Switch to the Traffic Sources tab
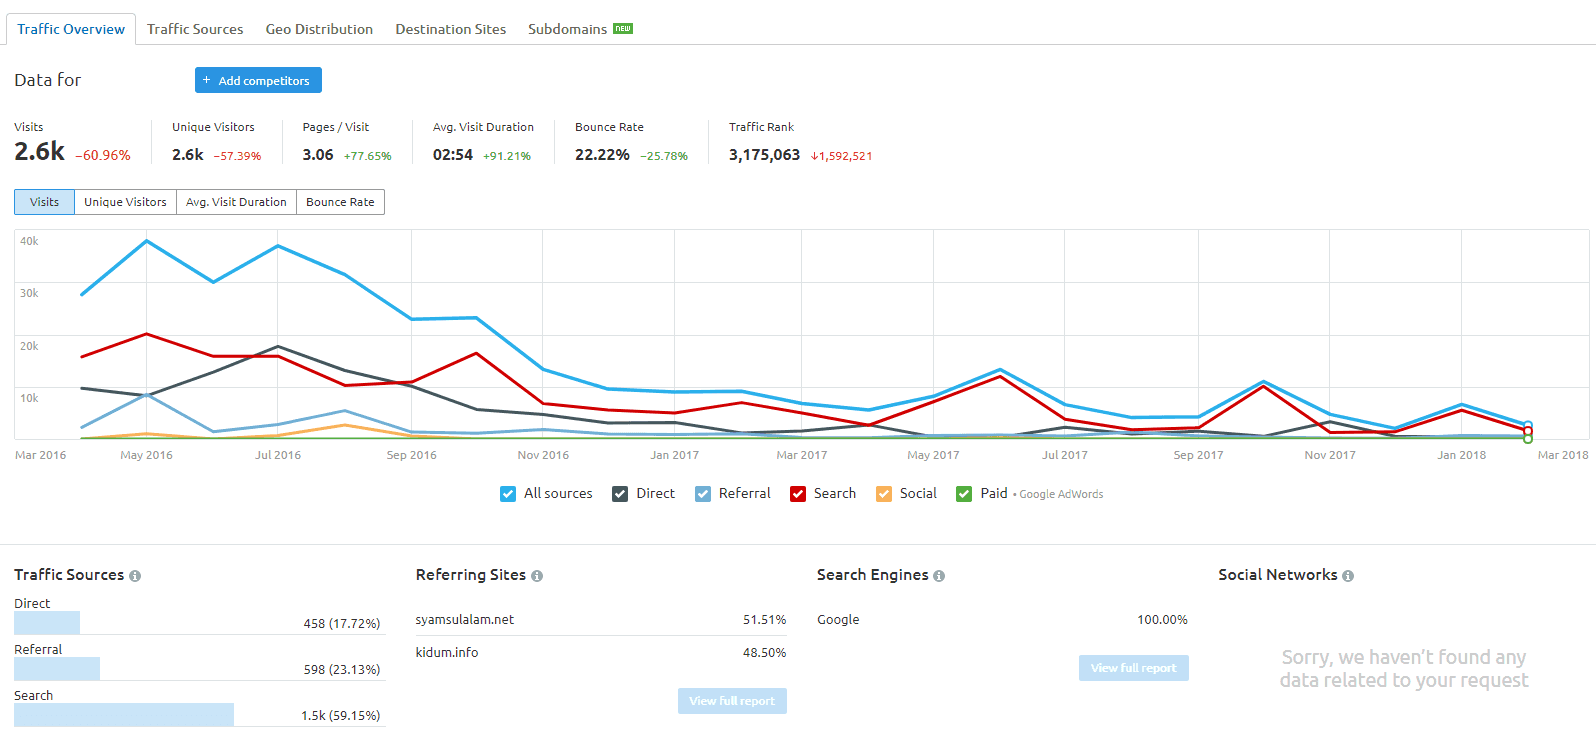The height and width of the screenshot is (736, 1596). click(195, 29)
